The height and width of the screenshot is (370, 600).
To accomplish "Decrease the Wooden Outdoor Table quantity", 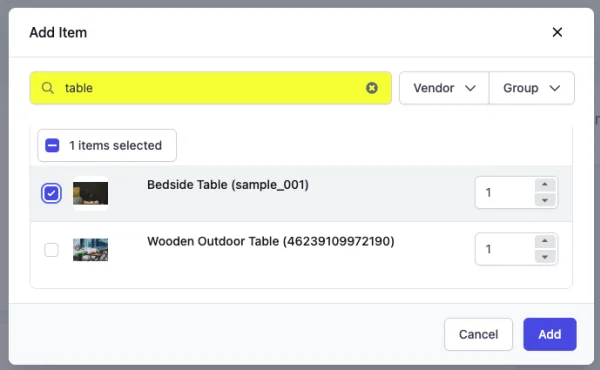I will coord(545,257).
